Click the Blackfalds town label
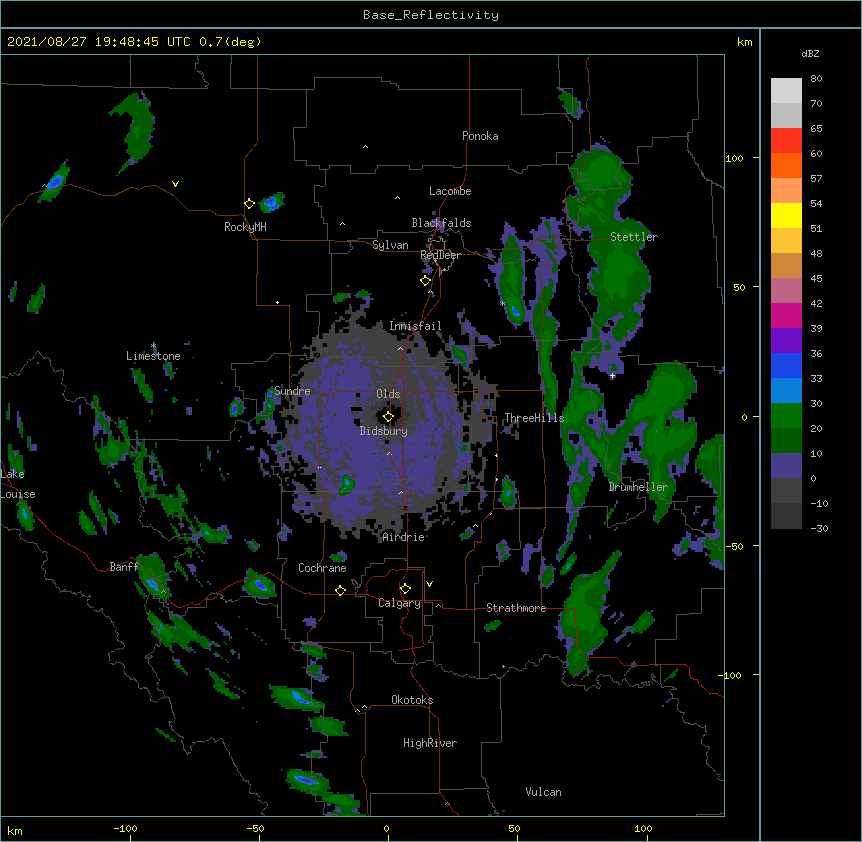Image resolution: width=862 pixels, height=842 pixels. coord(441,223)
